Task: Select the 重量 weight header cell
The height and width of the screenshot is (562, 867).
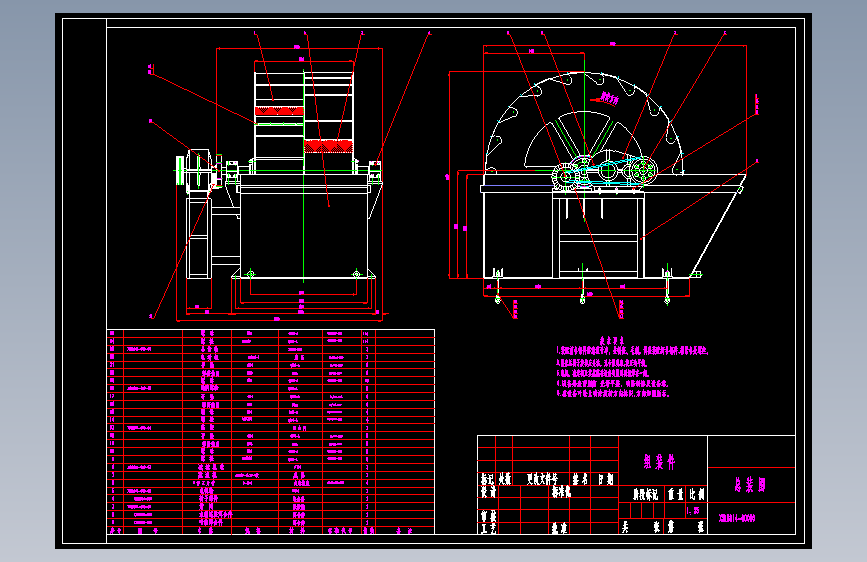Action: click(x=675, y=494)
